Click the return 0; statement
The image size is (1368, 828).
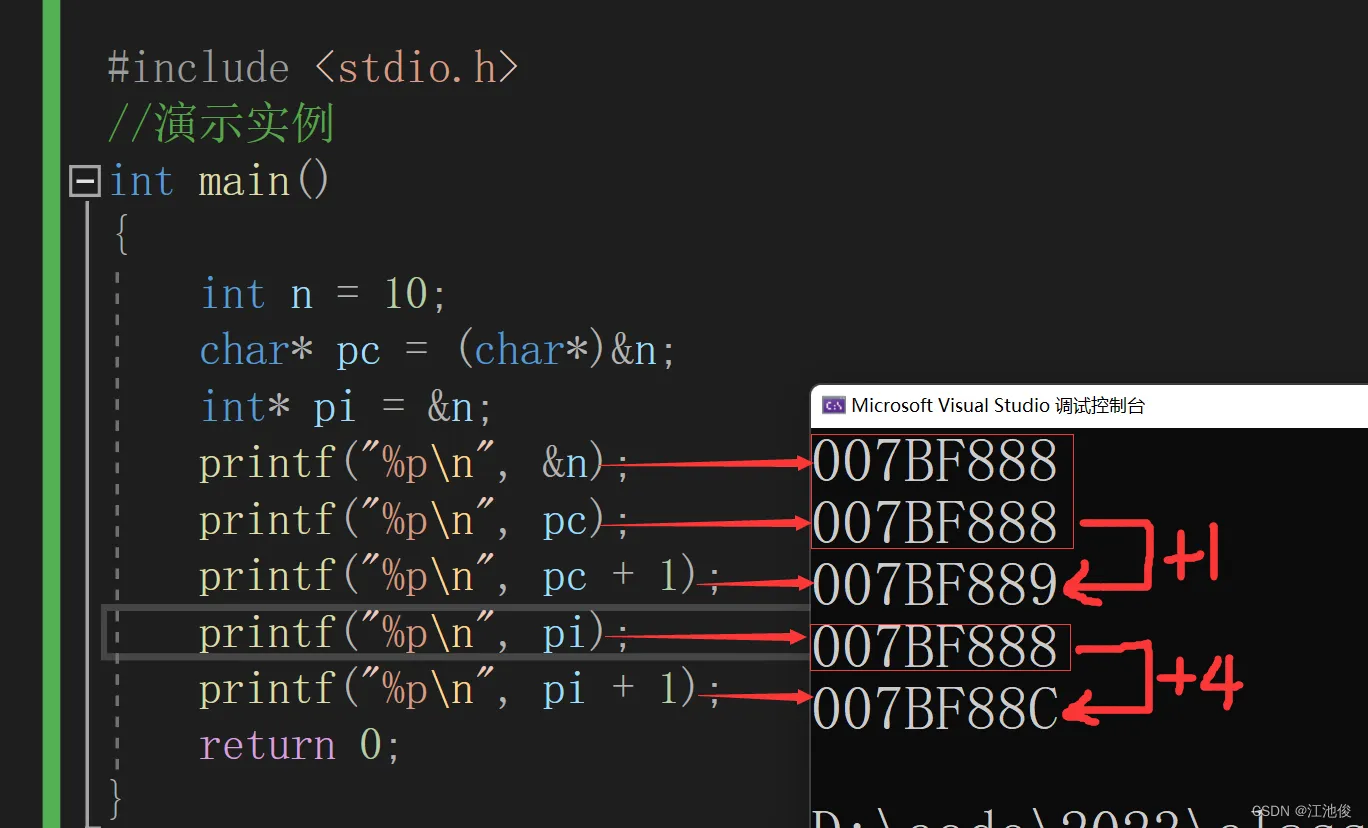pyautogui.click(x=300, y=746)
